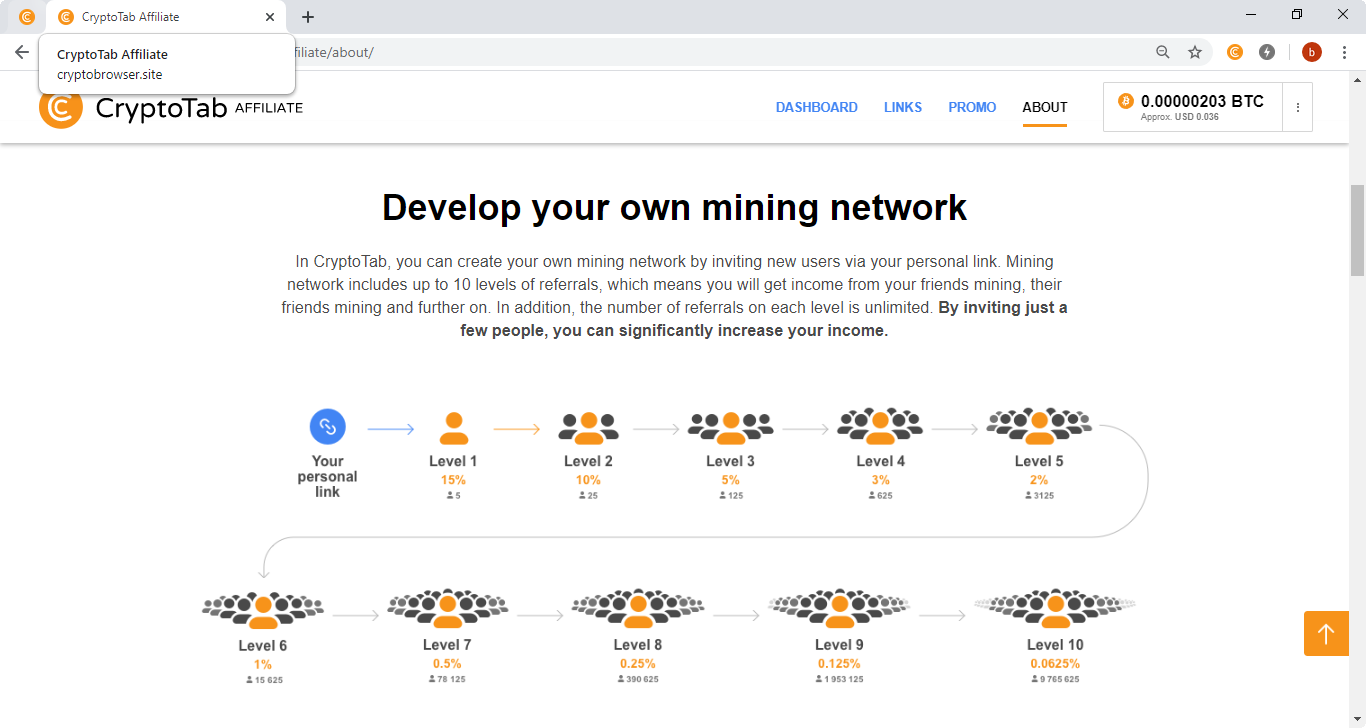Open the three-dot menu beside BTC balance
The width and height of the screenshot is (1366, 728).
[1298, 107]
